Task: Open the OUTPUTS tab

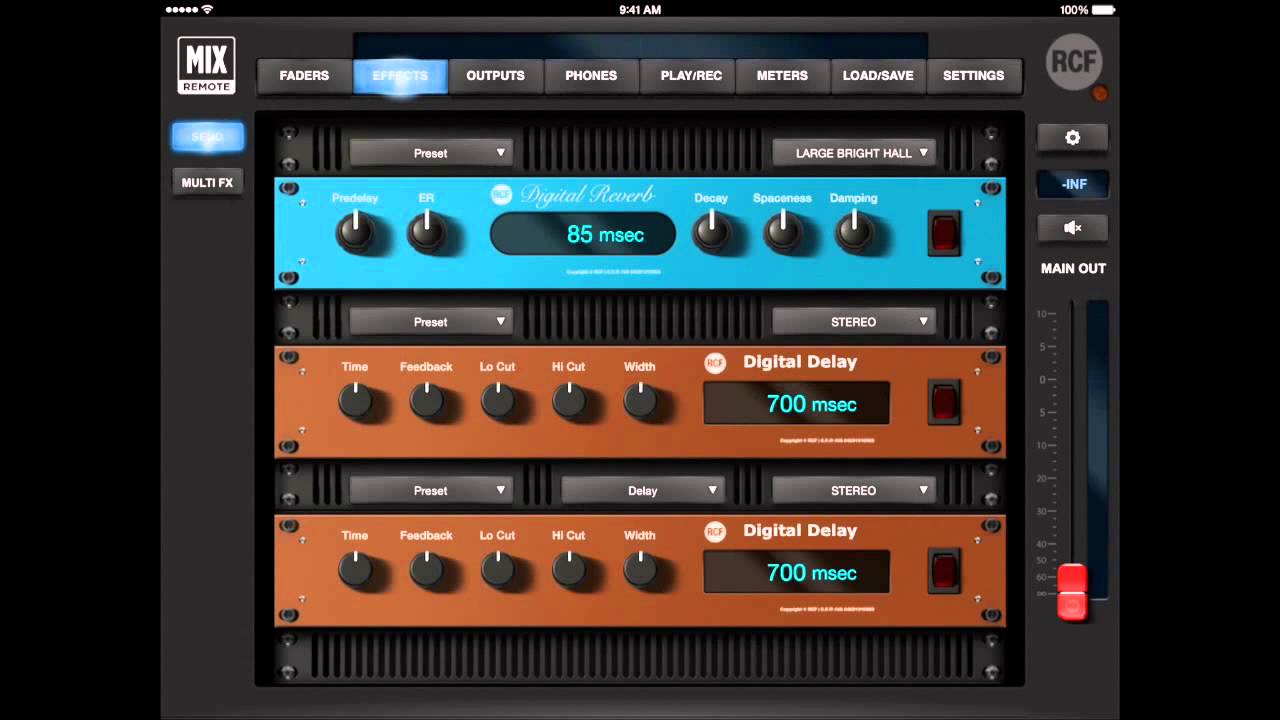Action: click(x=495, y=76)
